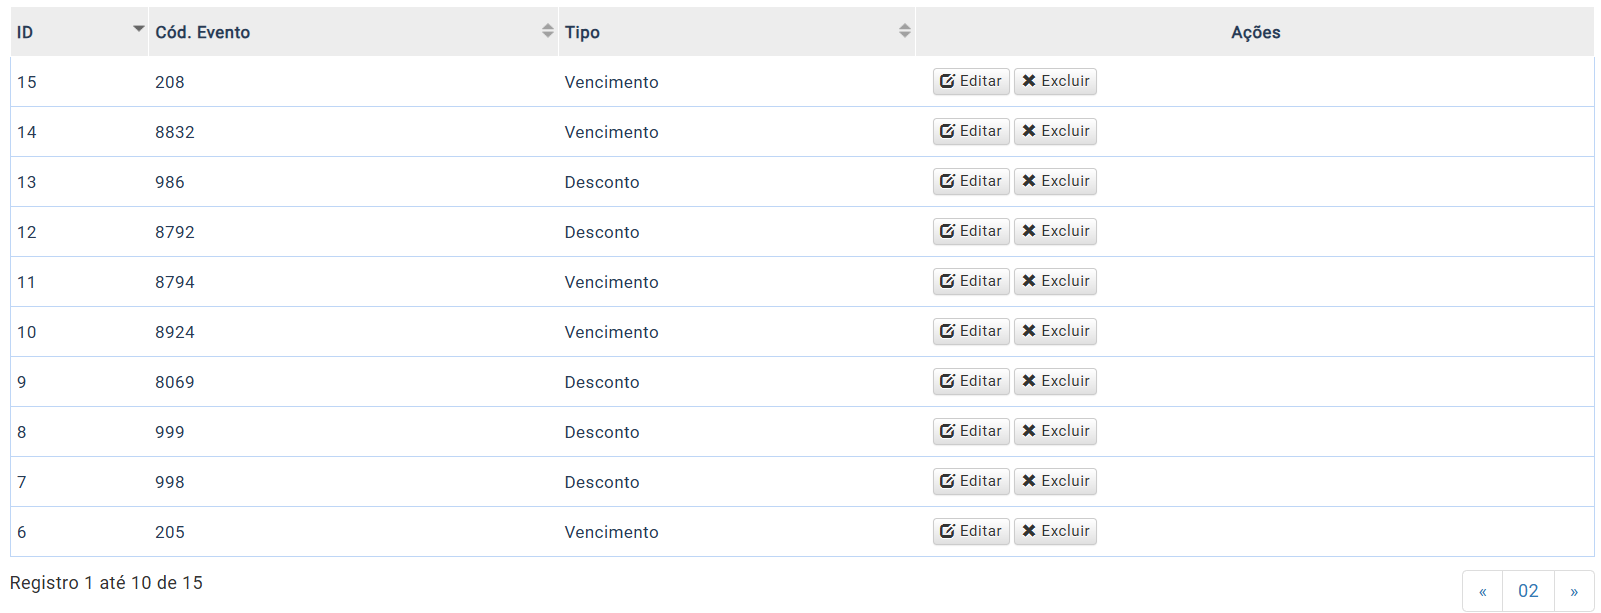Screen dimensions: 1601x613
Task: Delete the record with code 205
Action: [1055, 531]
